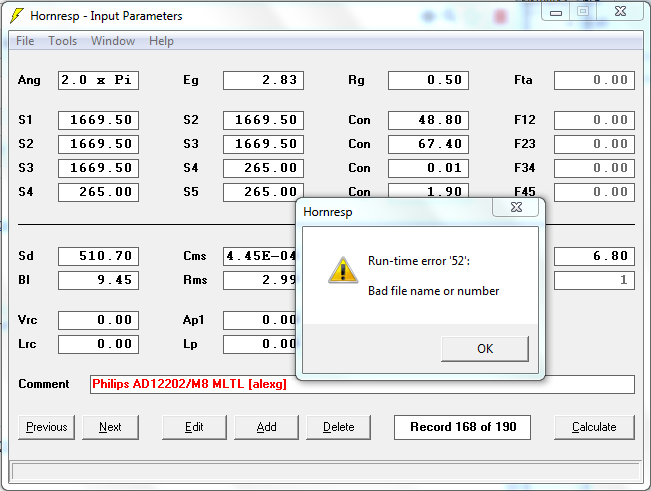Minimize the Hornresp Input Parameters window
The width and height of the screenshot is (651, 491).
556,12
